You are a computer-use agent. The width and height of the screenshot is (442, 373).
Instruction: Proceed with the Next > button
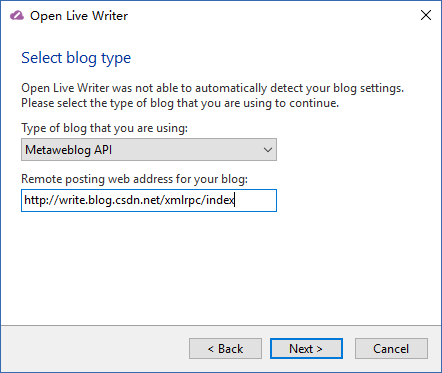click(x=306, y=349)
